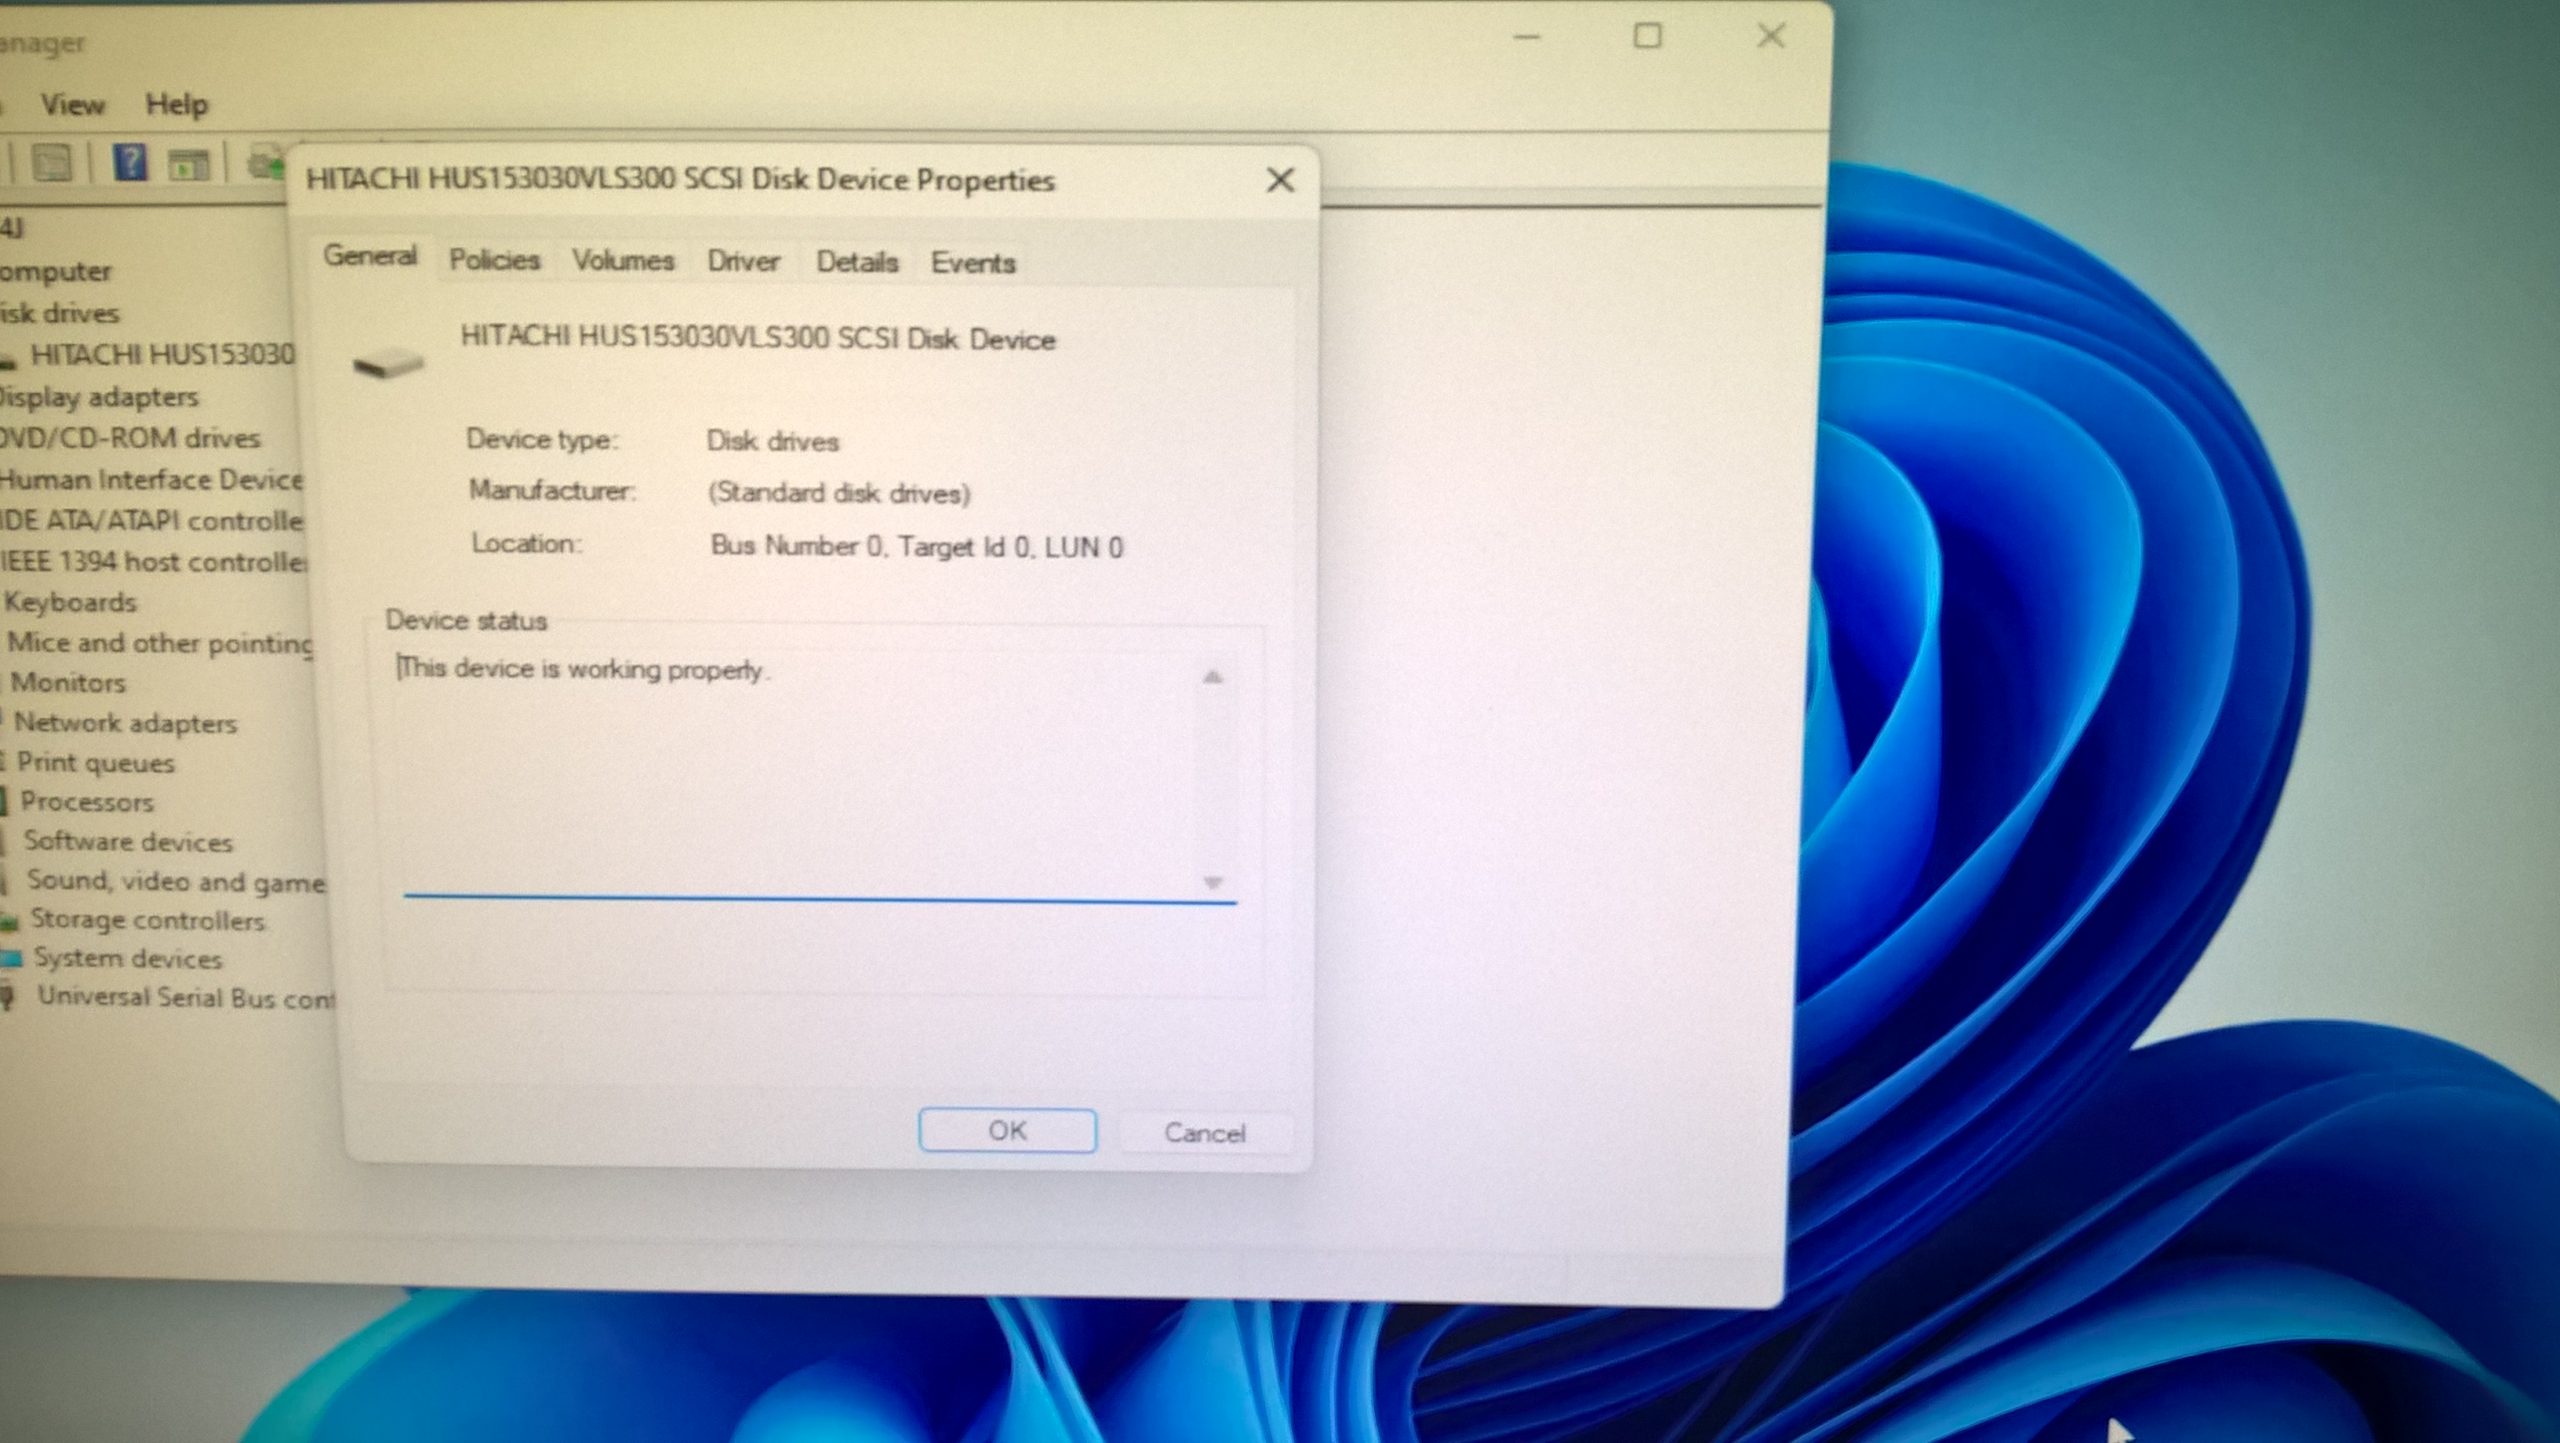Click the System devices category icon
Image resolution: width=2560 pixels, height=1443 pixels.
pos(10,959)
